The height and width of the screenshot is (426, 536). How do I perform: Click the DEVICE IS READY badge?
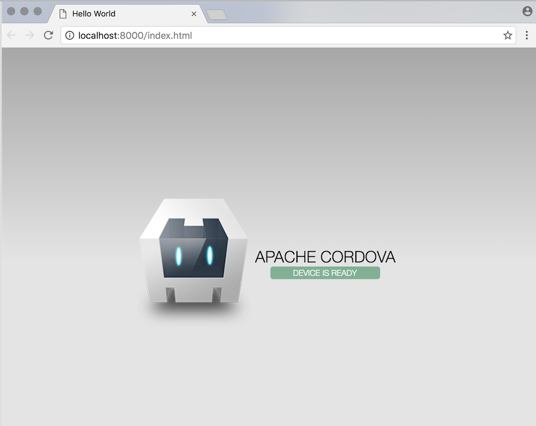coord(325,273)
